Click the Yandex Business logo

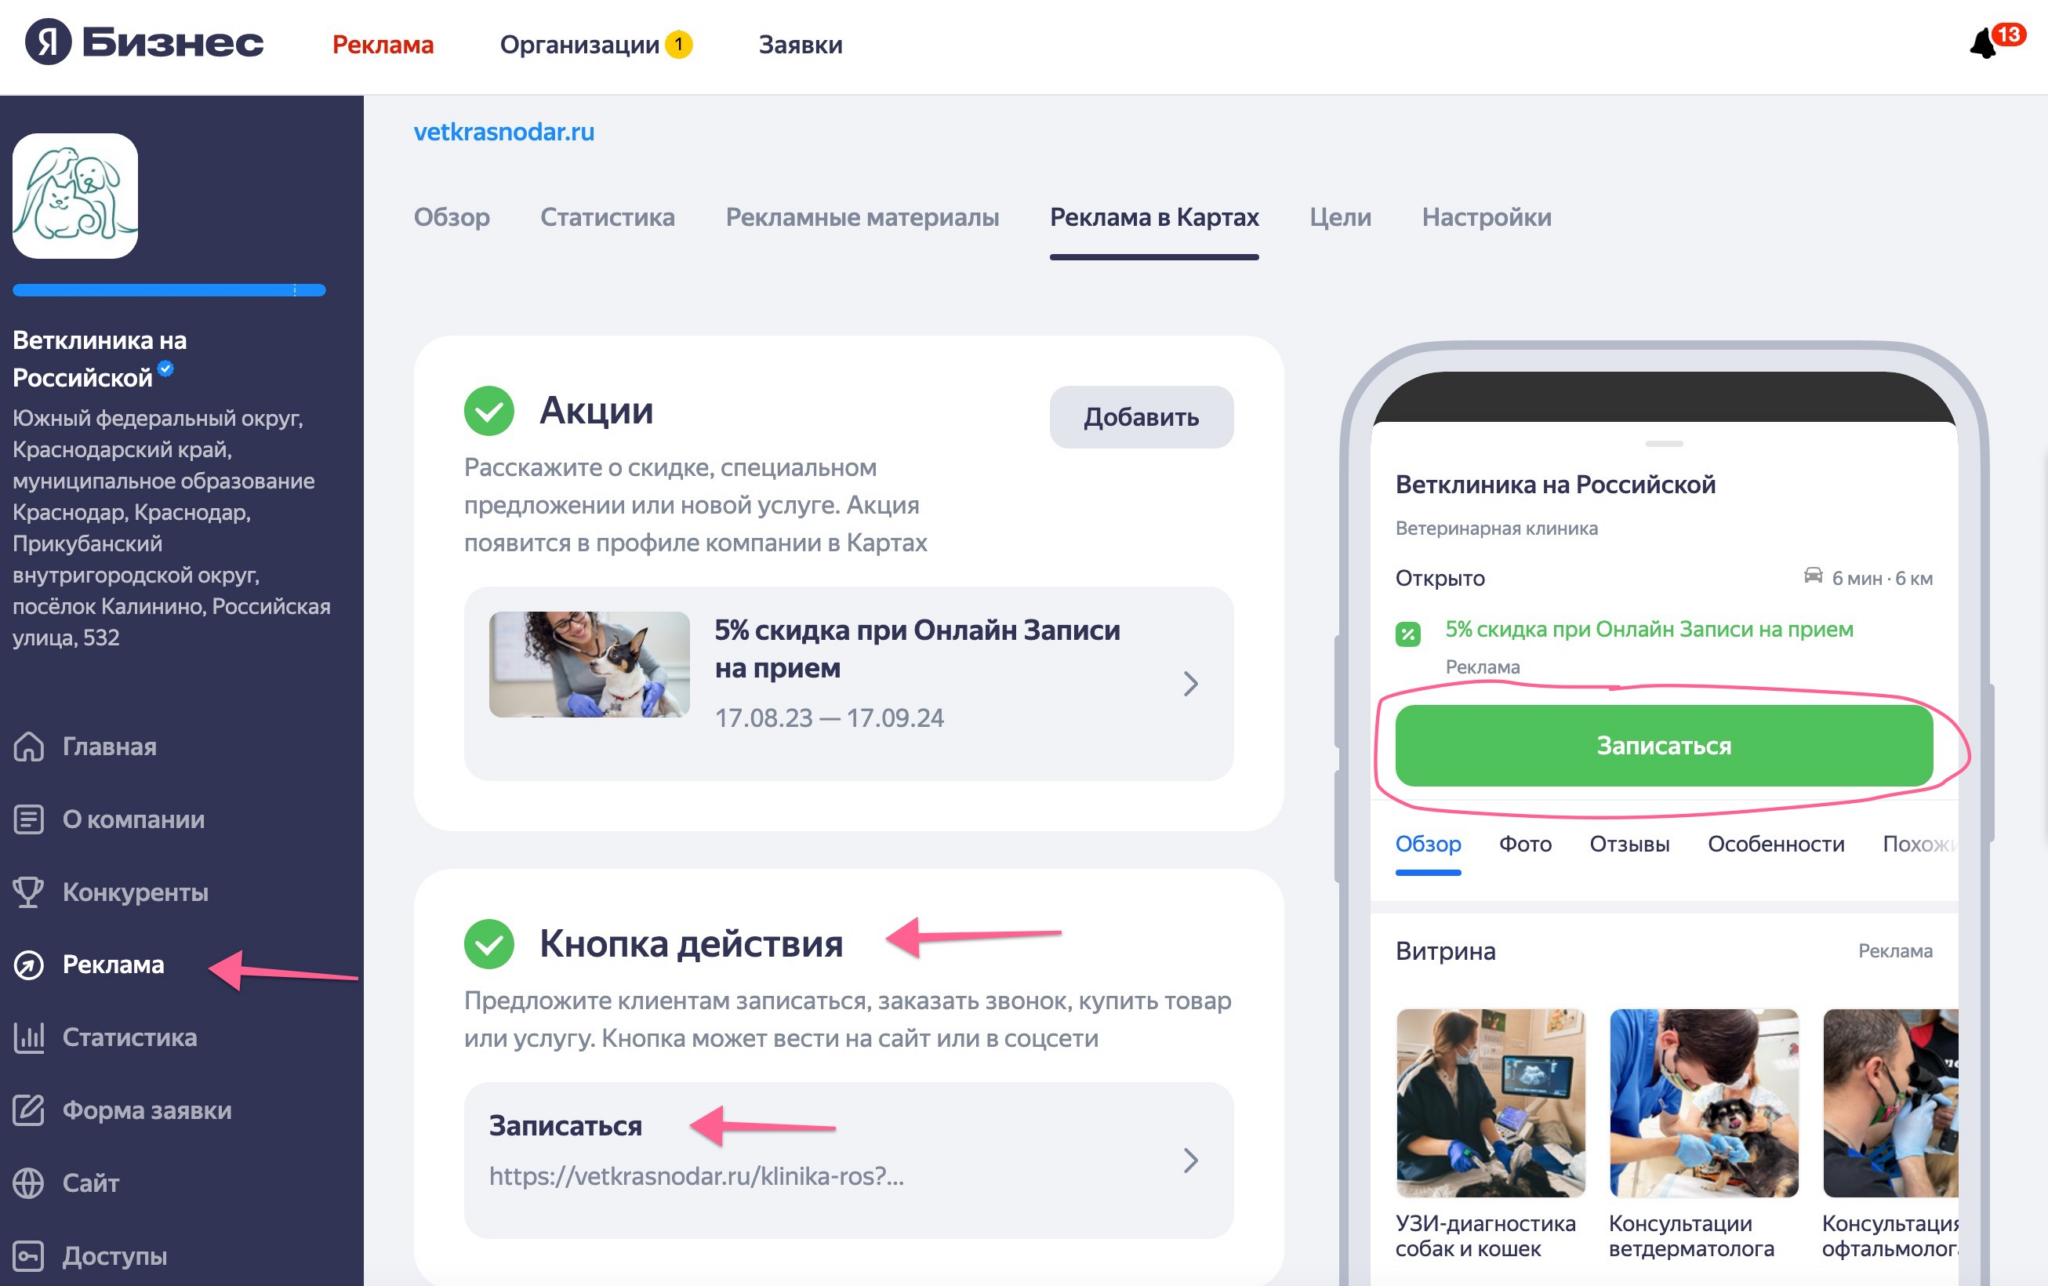pyautogui.click(x=145, y=43)
